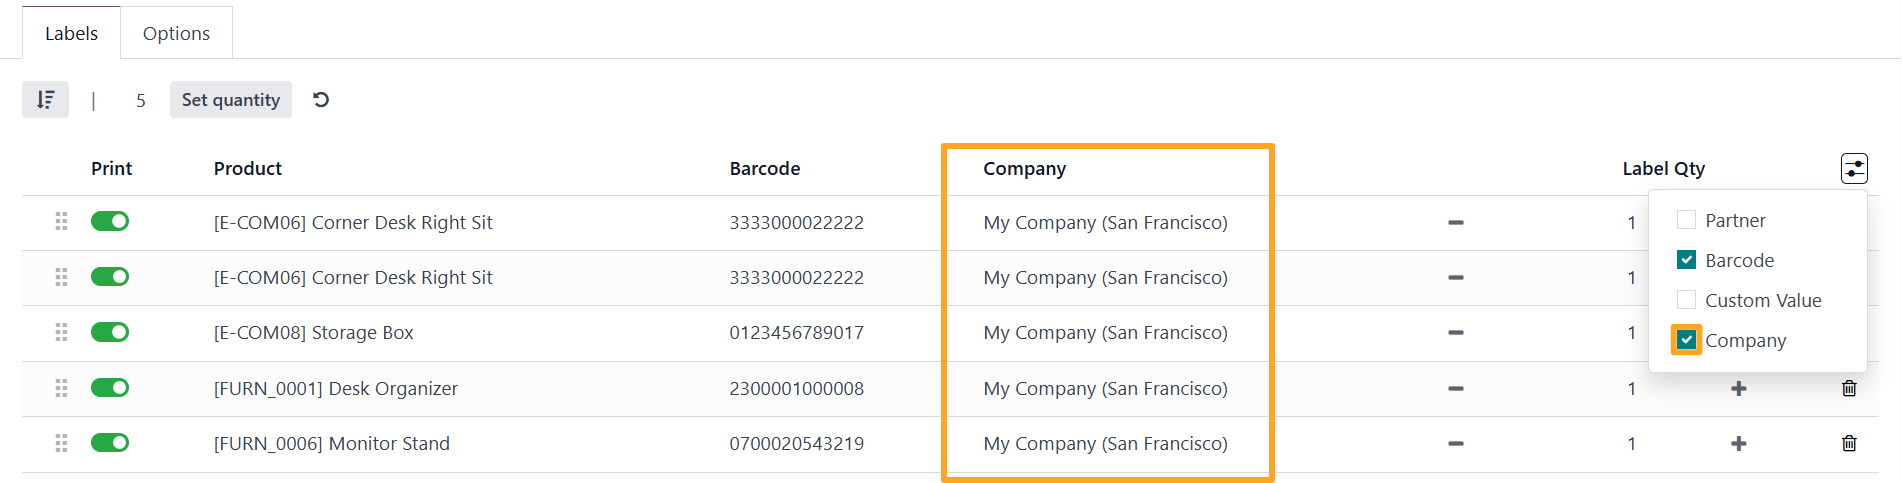This screenshot has width=1902, height=483.
Task: Click the Company column header
Action: (x=1025, y=168)
